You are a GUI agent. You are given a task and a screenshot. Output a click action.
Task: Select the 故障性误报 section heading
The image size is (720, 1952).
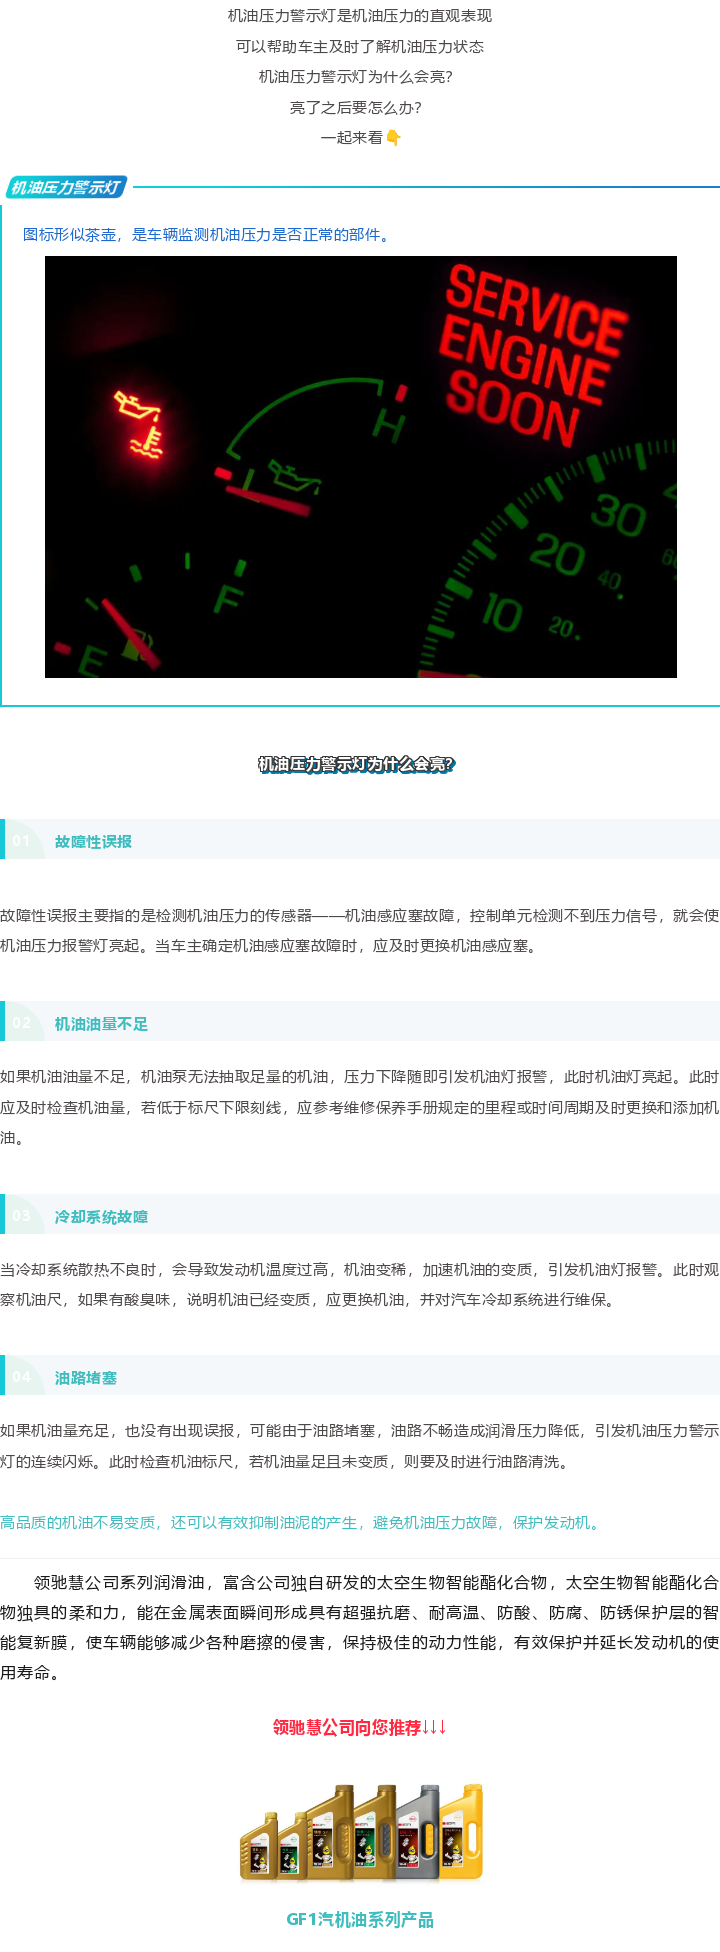tap(93, 842)
